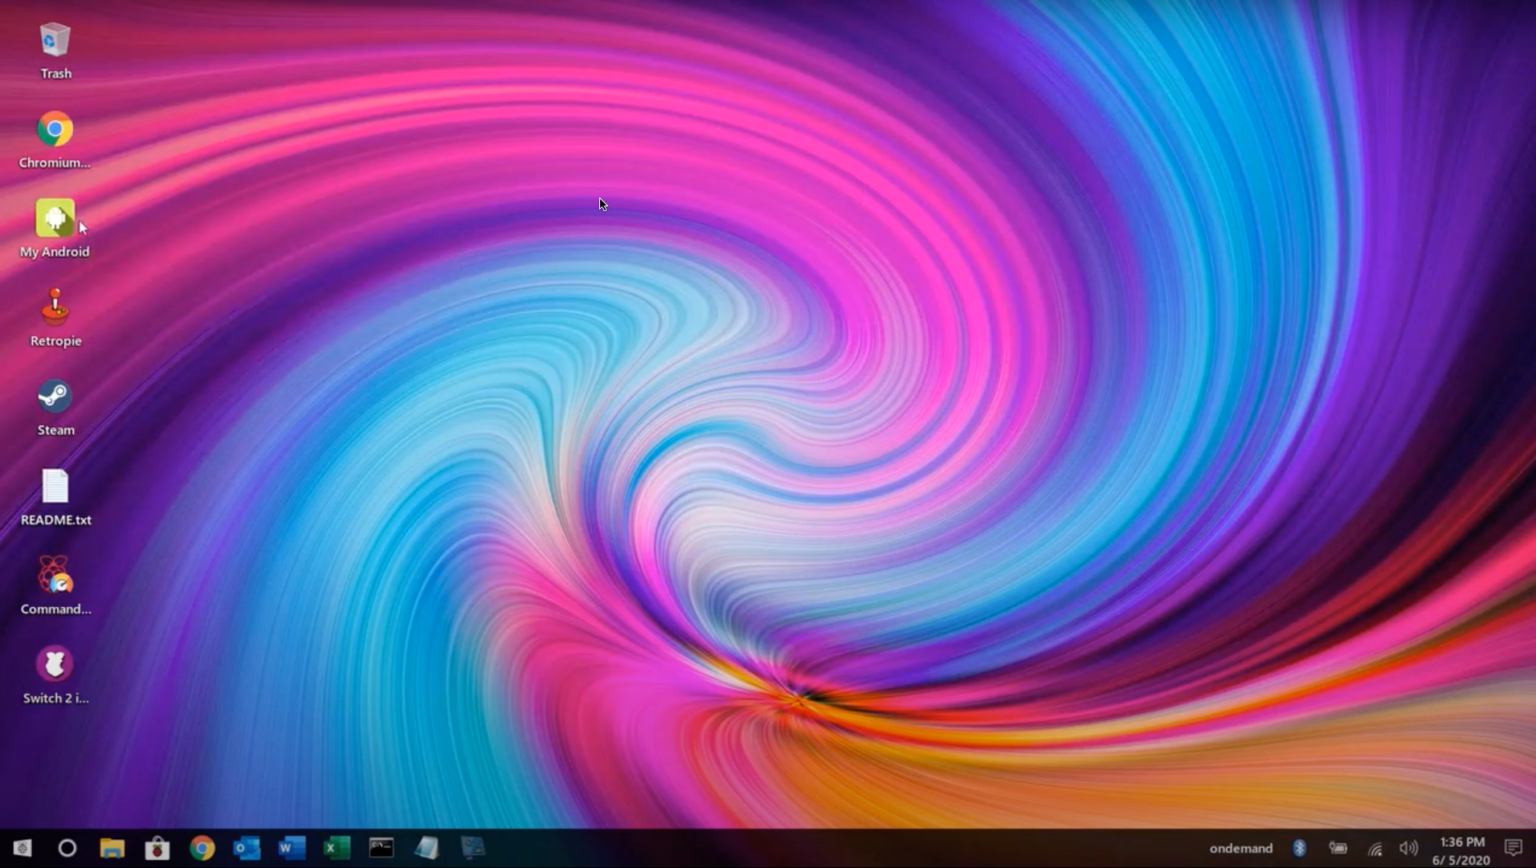The height and width of the screenshot is (868, 1536).
Task: Click the volume speaker tray icon
Action: (1408, 848)
